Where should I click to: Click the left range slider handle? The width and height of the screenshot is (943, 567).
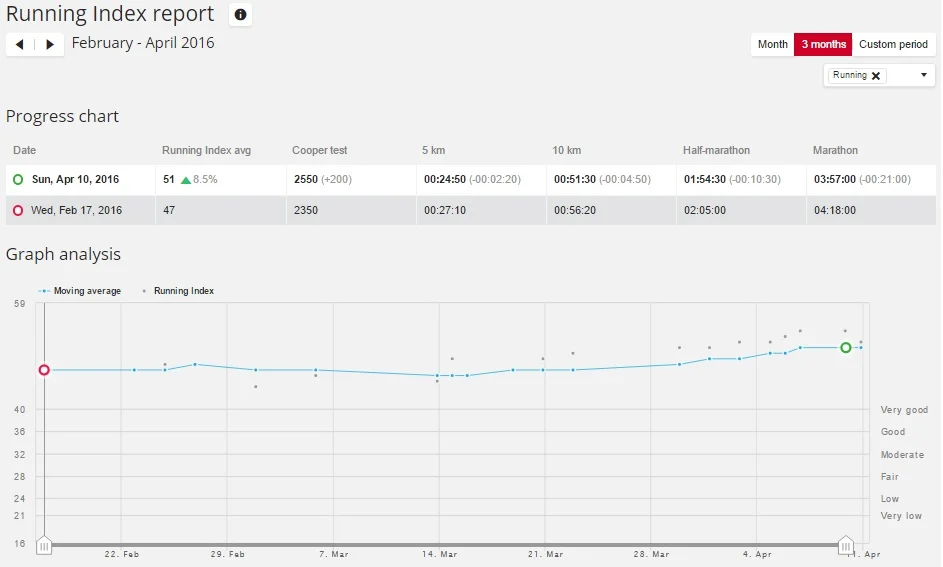[44, 546]
